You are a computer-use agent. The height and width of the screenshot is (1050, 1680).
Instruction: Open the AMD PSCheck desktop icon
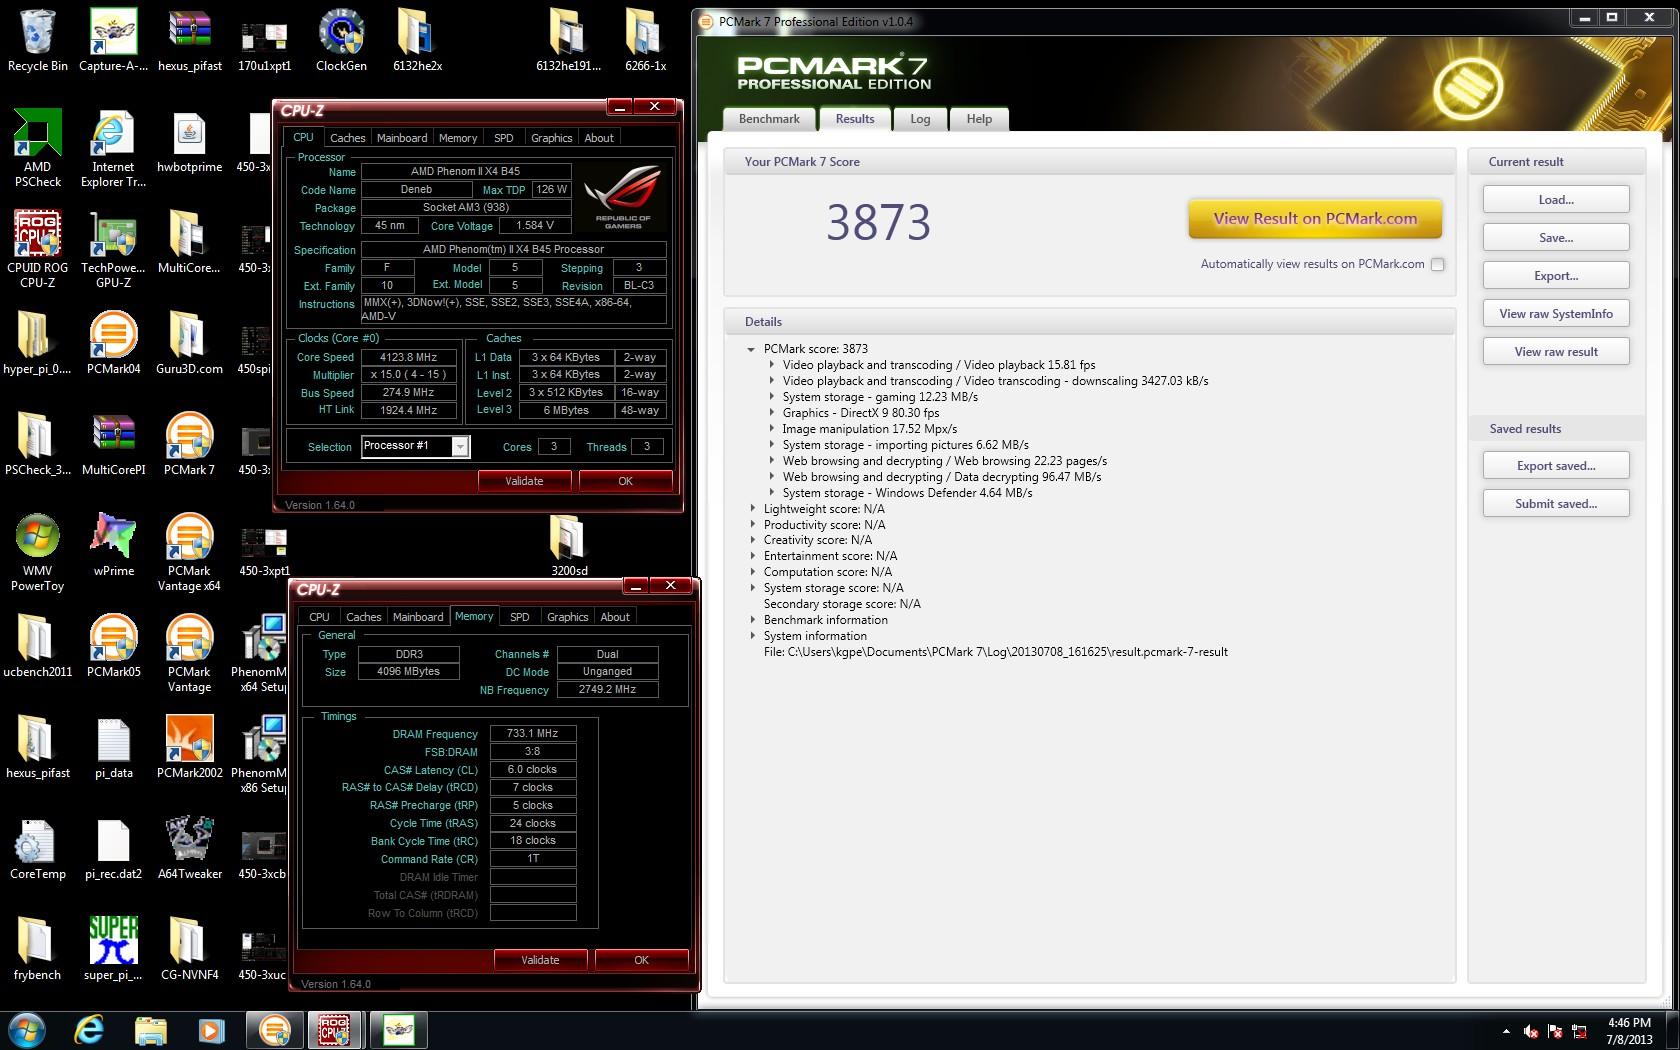37,148
